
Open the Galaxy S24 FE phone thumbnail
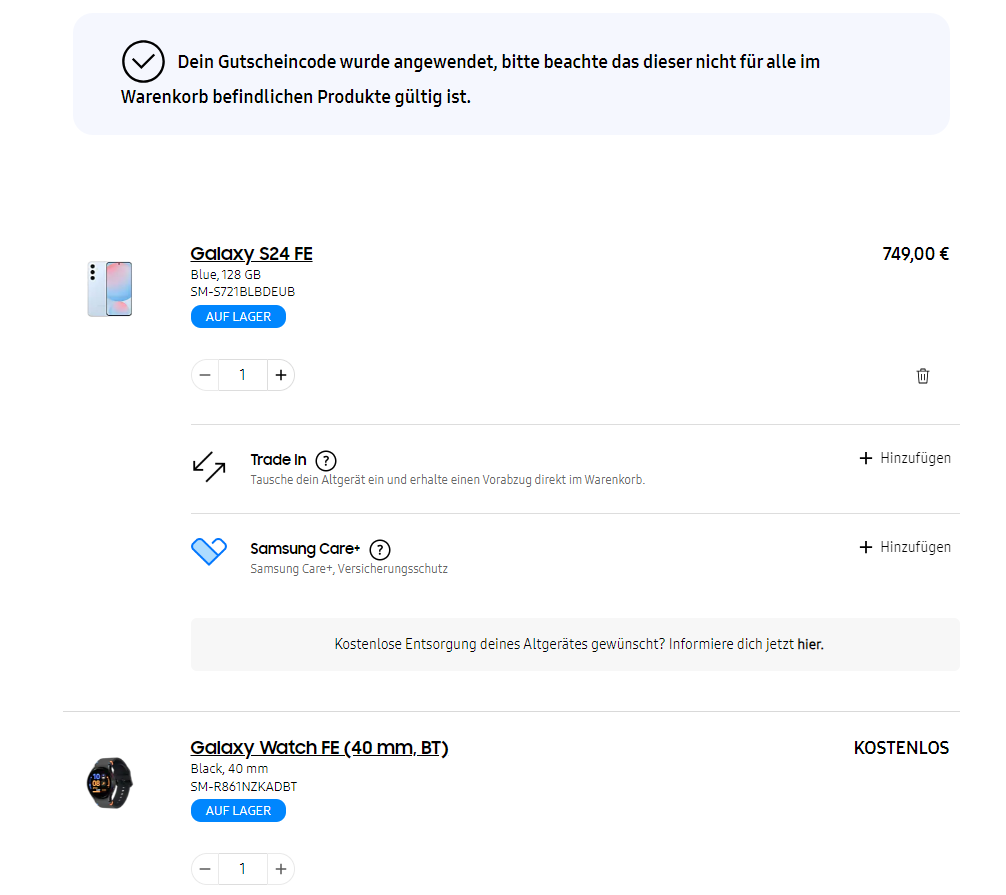[110, 289]
